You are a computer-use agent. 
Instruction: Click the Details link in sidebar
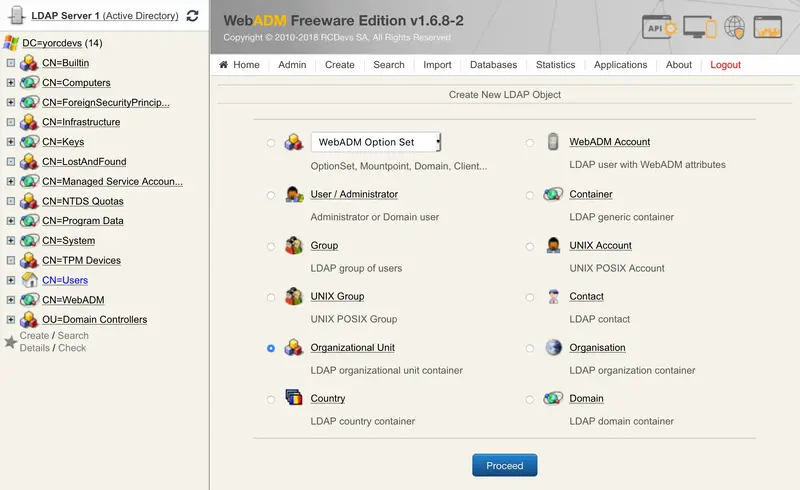35,348
